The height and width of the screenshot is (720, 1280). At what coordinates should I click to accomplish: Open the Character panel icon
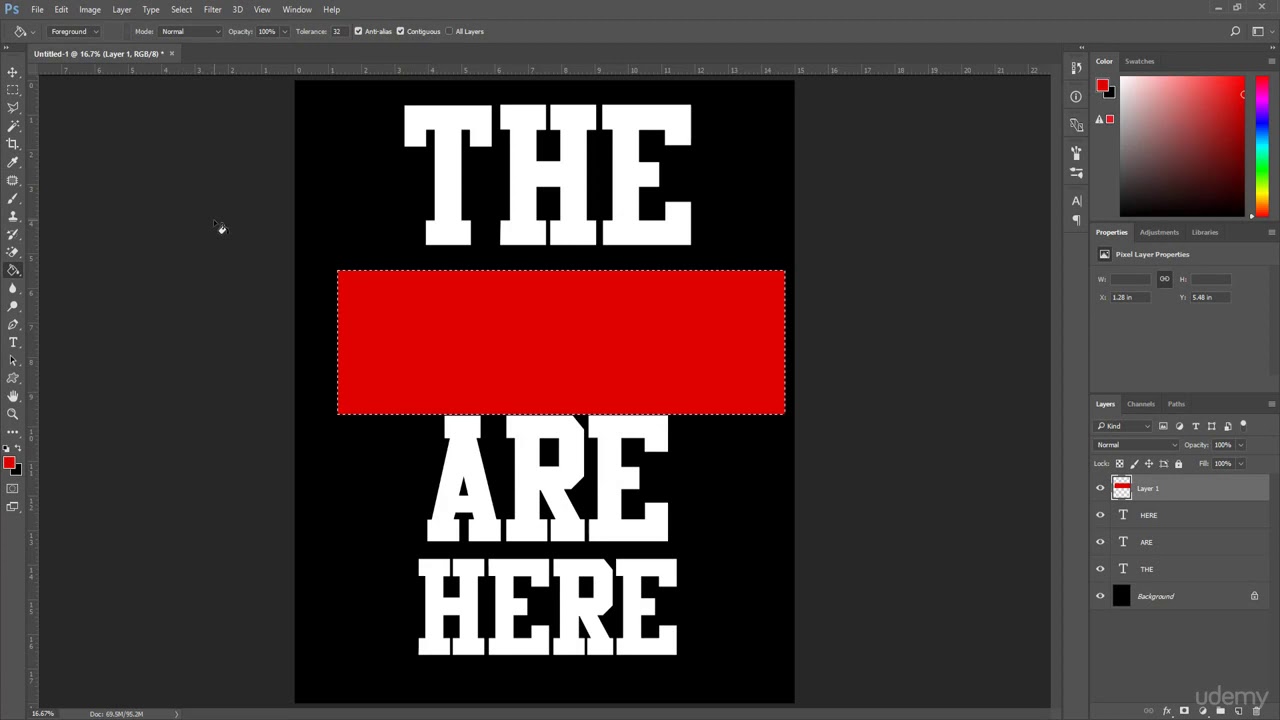tap(1076, 201)
